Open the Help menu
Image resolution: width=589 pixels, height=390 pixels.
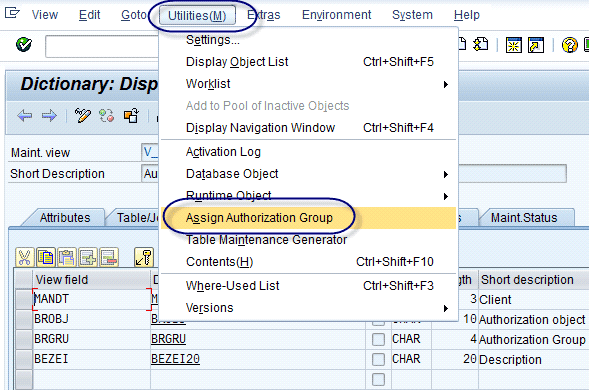(467, 15)
